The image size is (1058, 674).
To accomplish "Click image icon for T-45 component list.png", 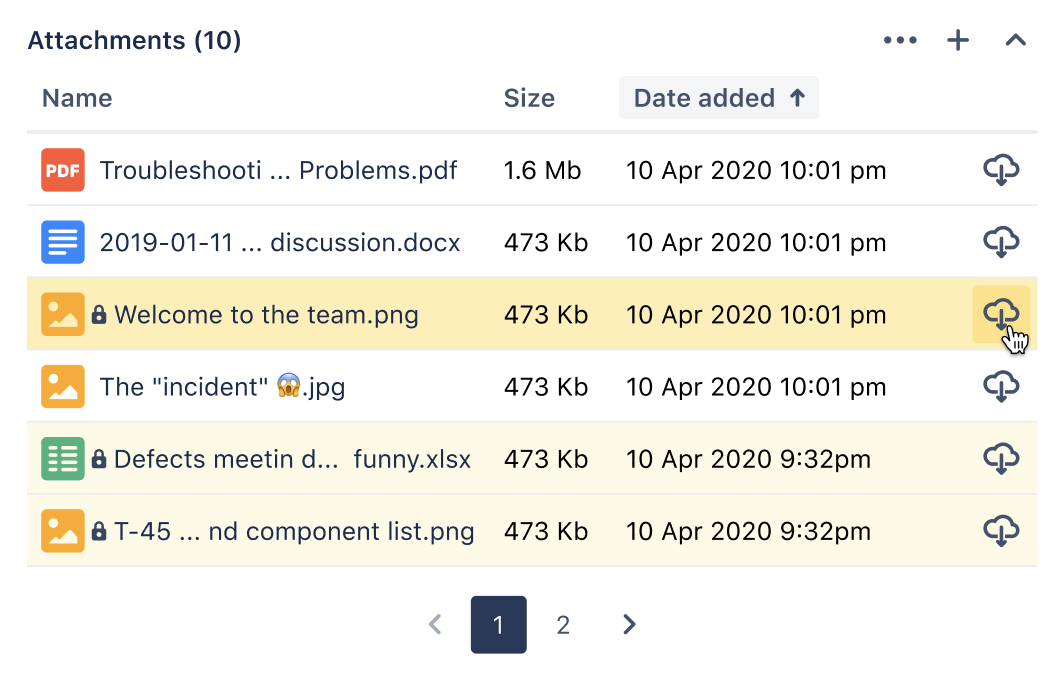I will 63,531.
